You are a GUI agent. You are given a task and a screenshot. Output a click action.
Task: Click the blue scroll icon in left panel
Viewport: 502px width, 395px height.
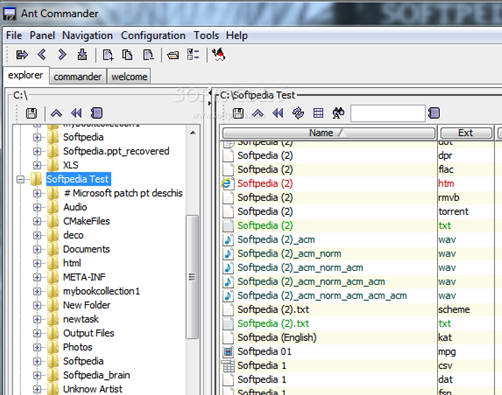click(97, 113)
